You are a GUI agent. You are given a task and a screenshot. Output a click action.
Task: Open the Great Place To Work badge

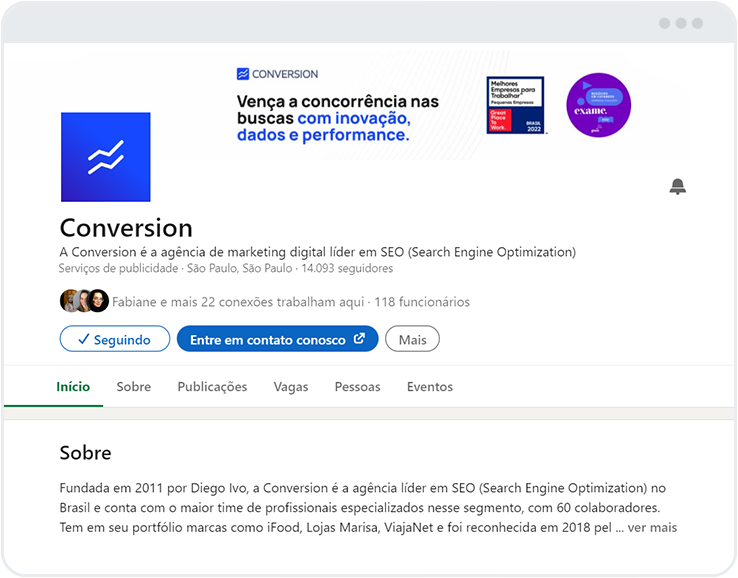pyautogui.click(x=515, y=105)
